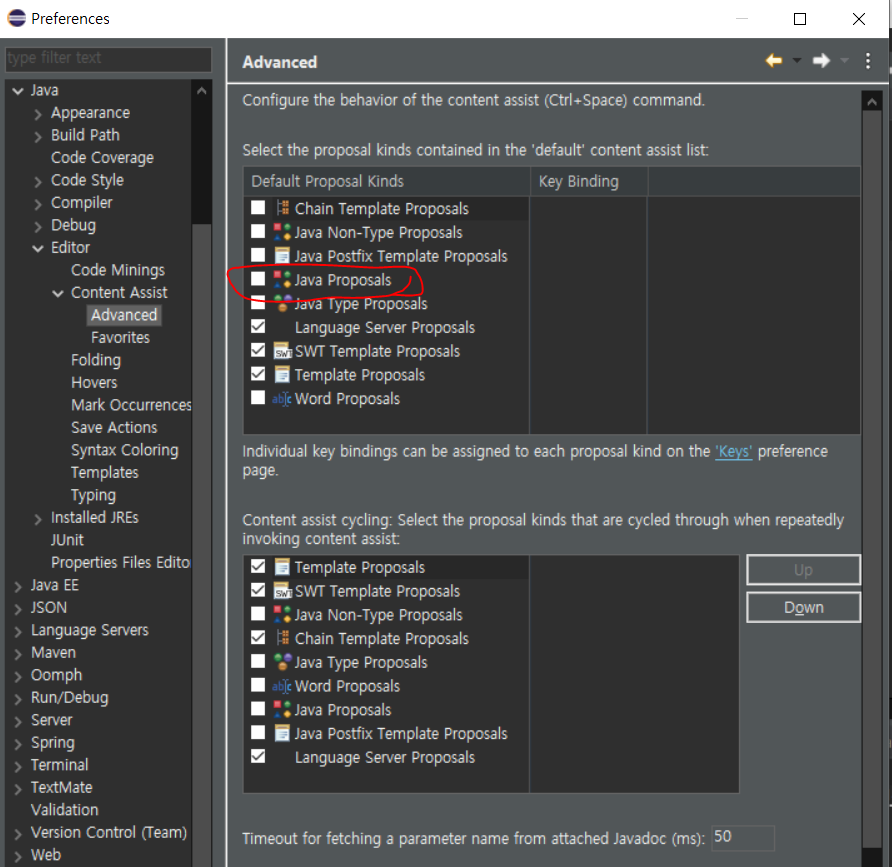This screenshot has width=892, height=867.
Task: Expand the Compiler node
Action: (38, 204)
